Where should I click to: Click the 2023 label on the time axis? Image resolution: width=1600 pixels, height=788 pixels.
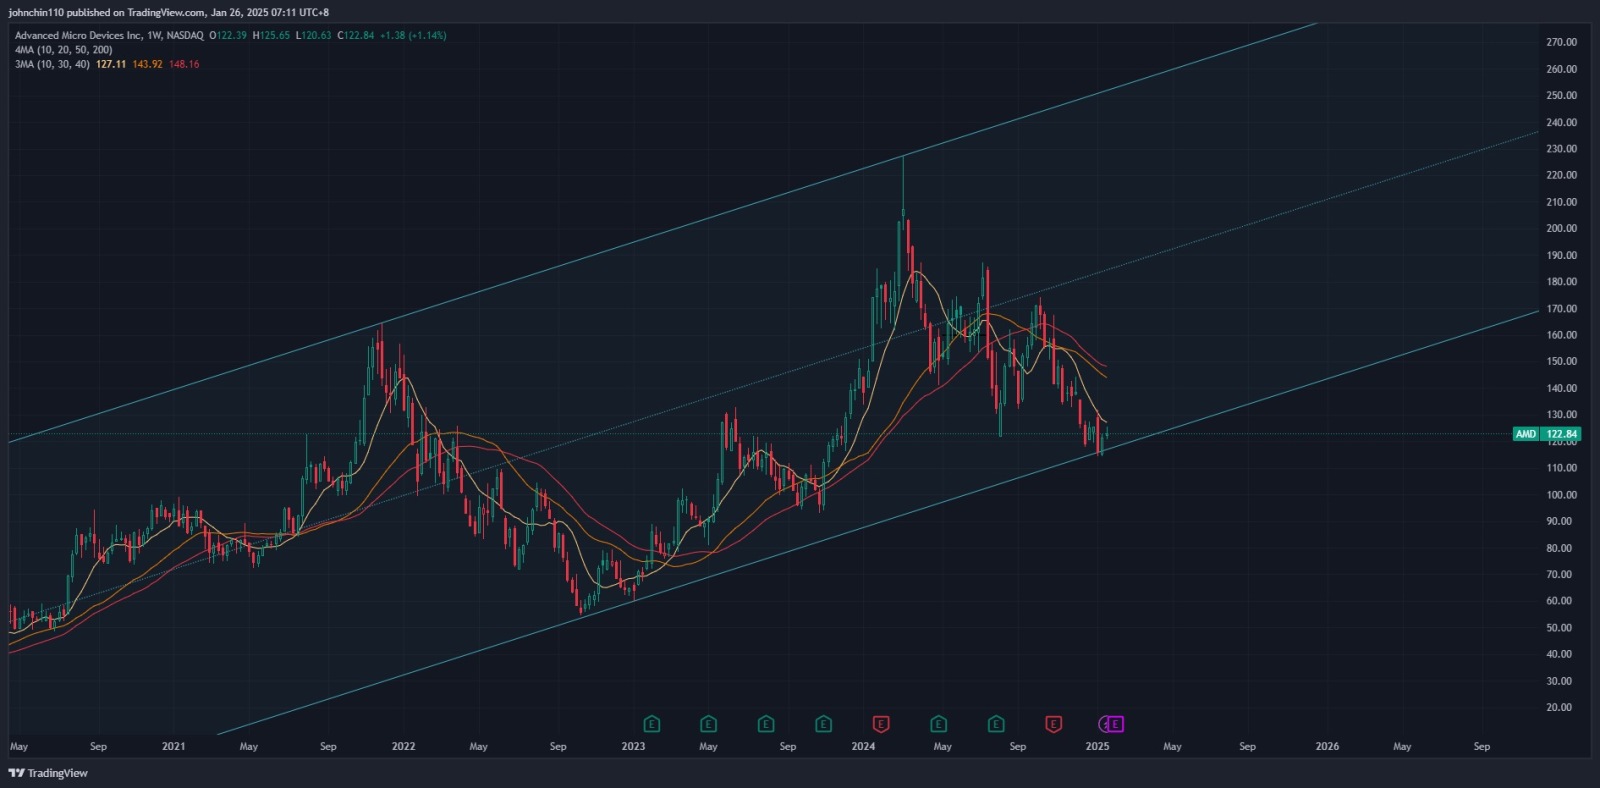633,746
